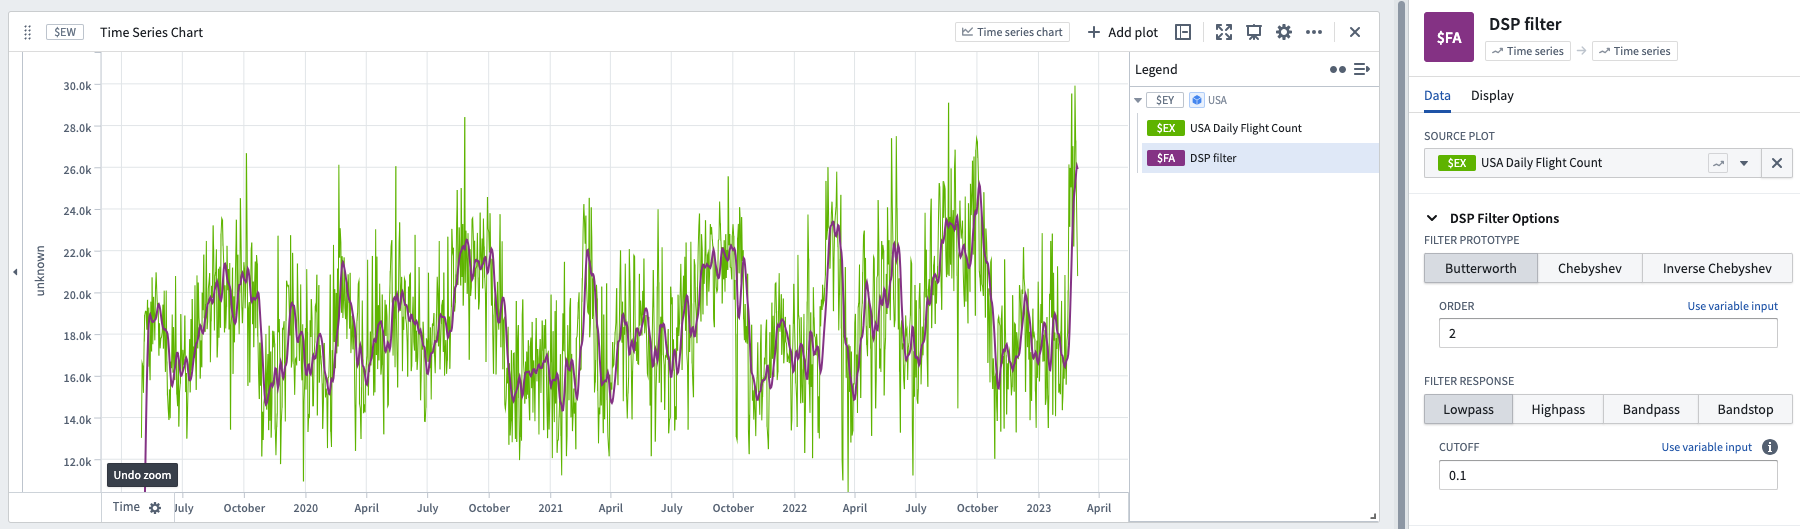Image resolution: width=1800 pixels, height=529 pixels.
Task: Click the CUTOFF input field
Action: click(1608, 475)
